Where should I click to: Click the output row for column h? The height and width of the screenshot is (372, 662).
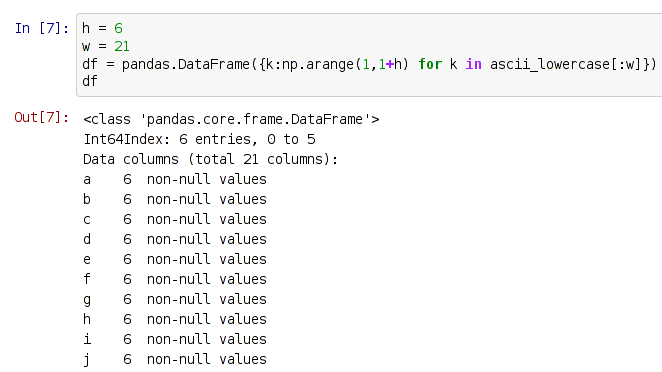pos(175,319)
